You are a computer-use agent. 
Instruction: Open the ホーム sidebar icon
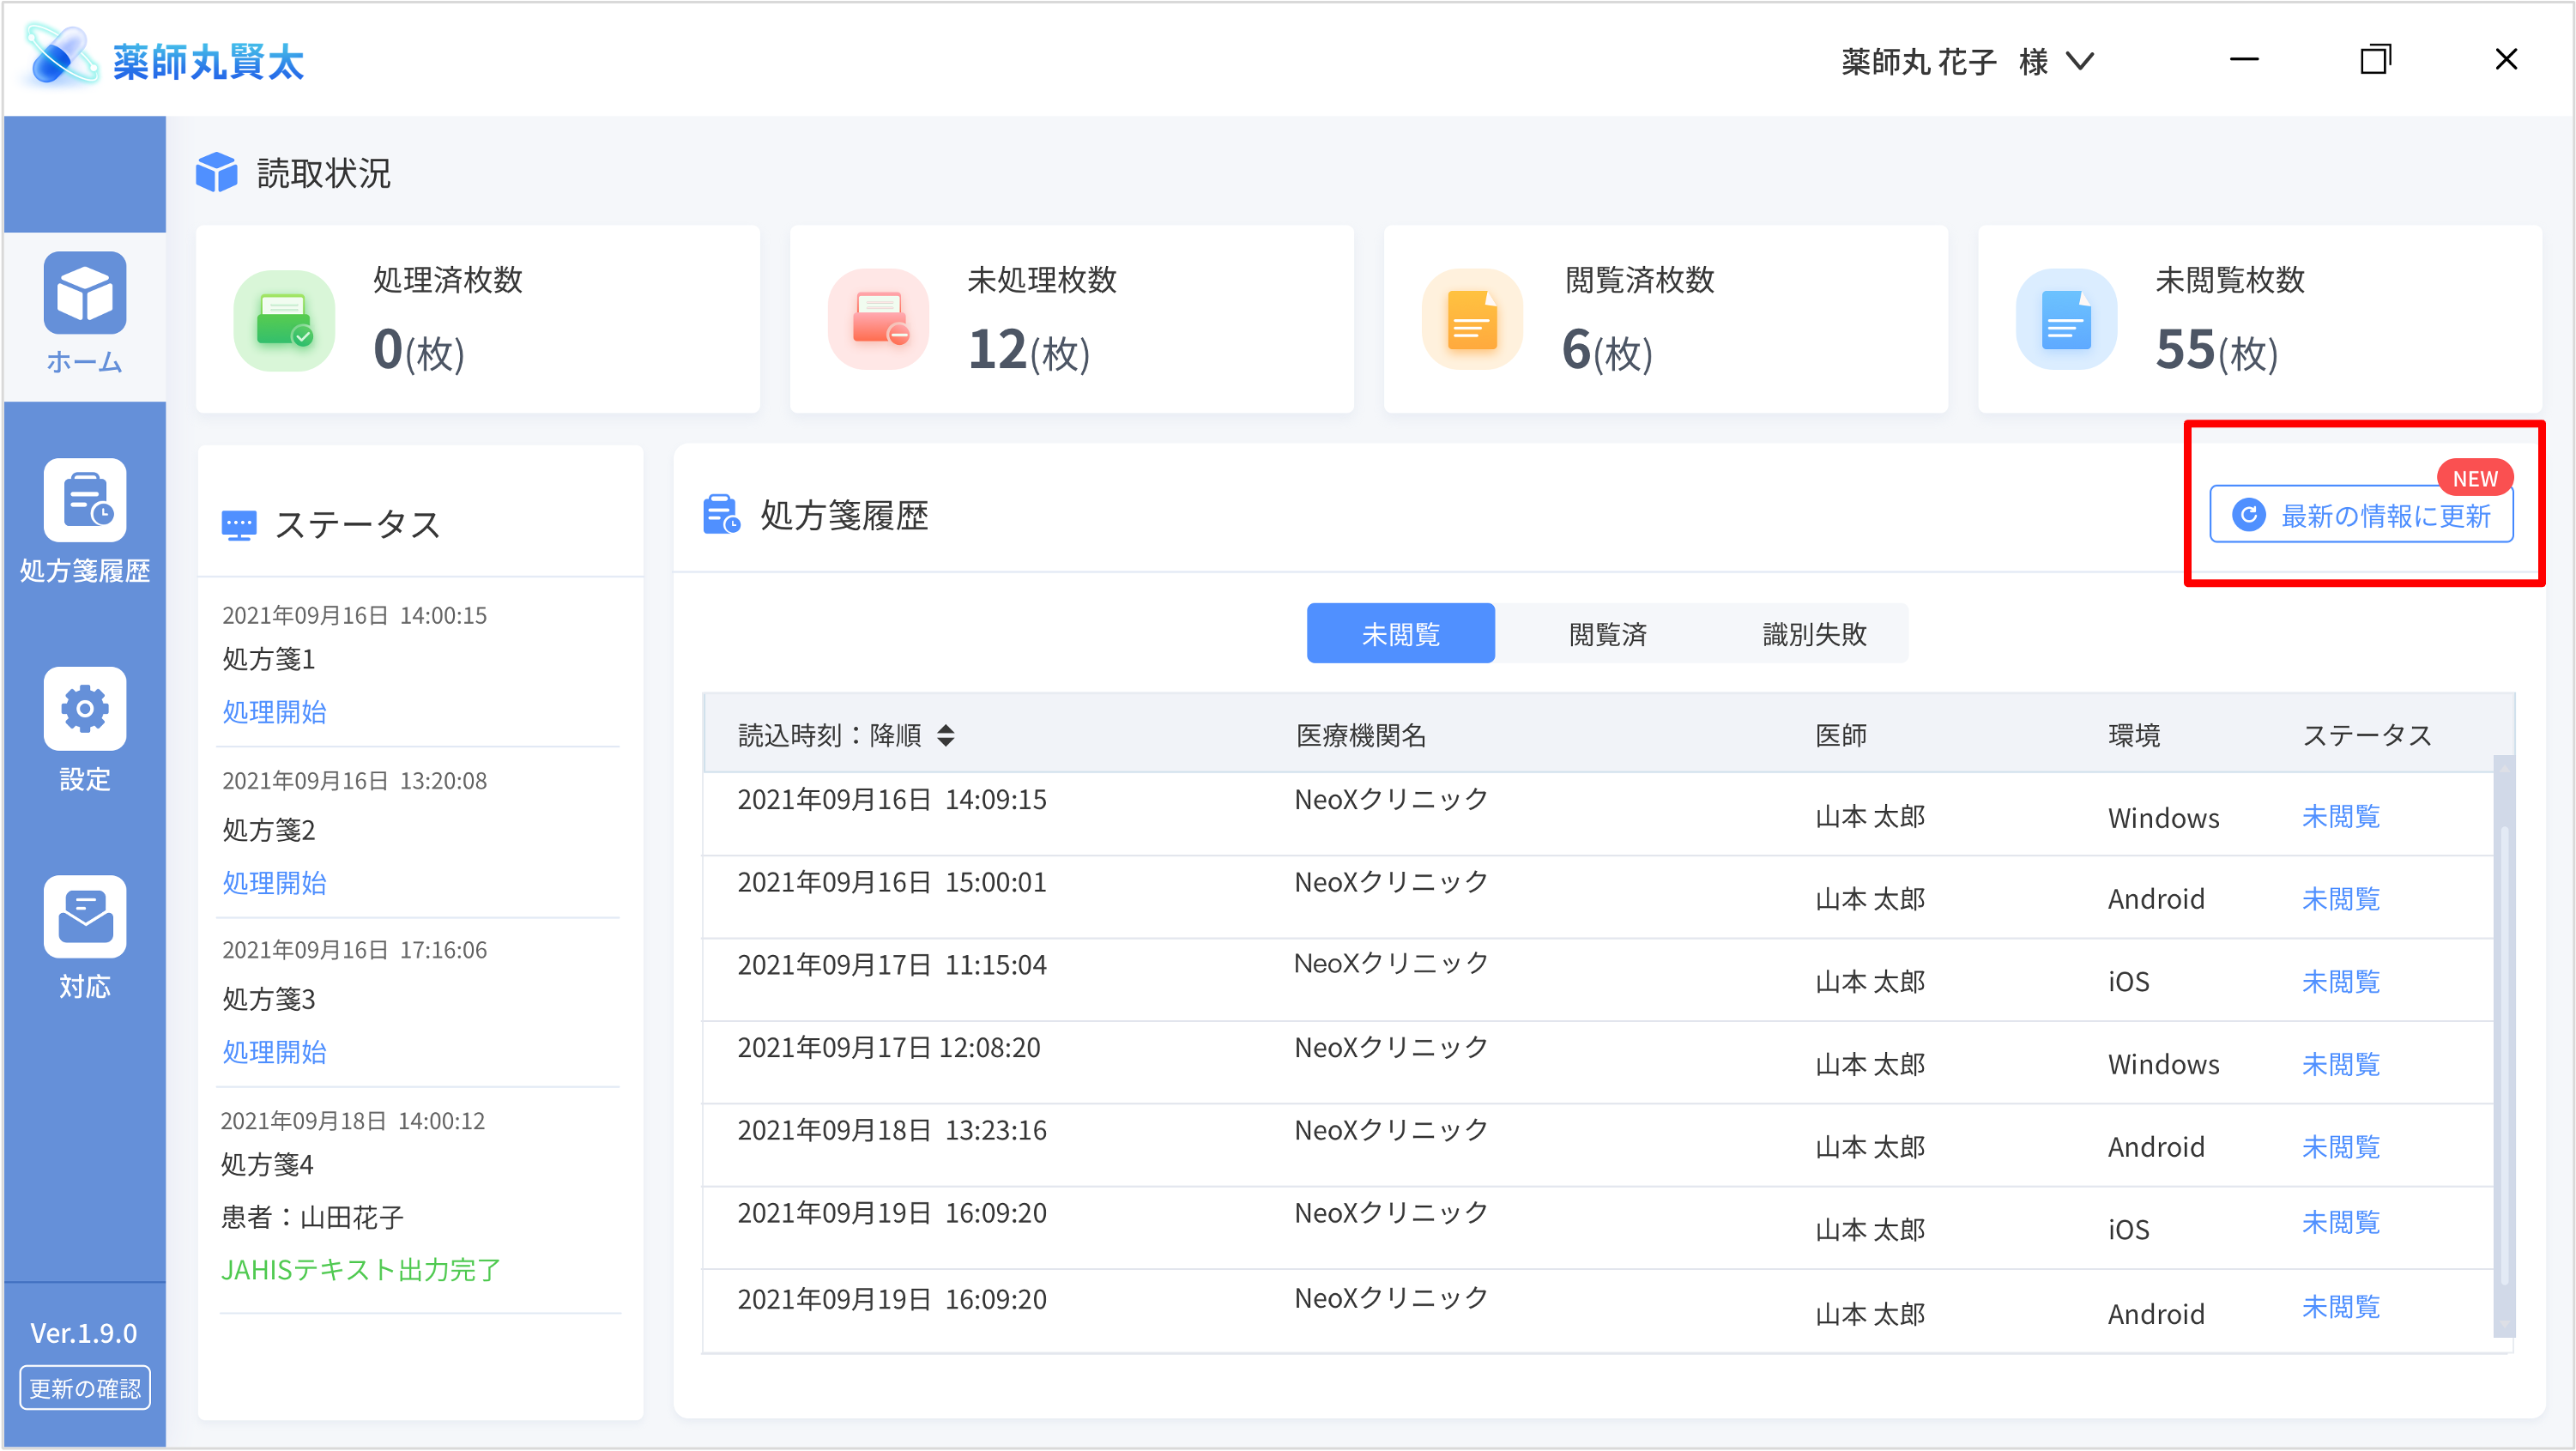pos(84,293)
